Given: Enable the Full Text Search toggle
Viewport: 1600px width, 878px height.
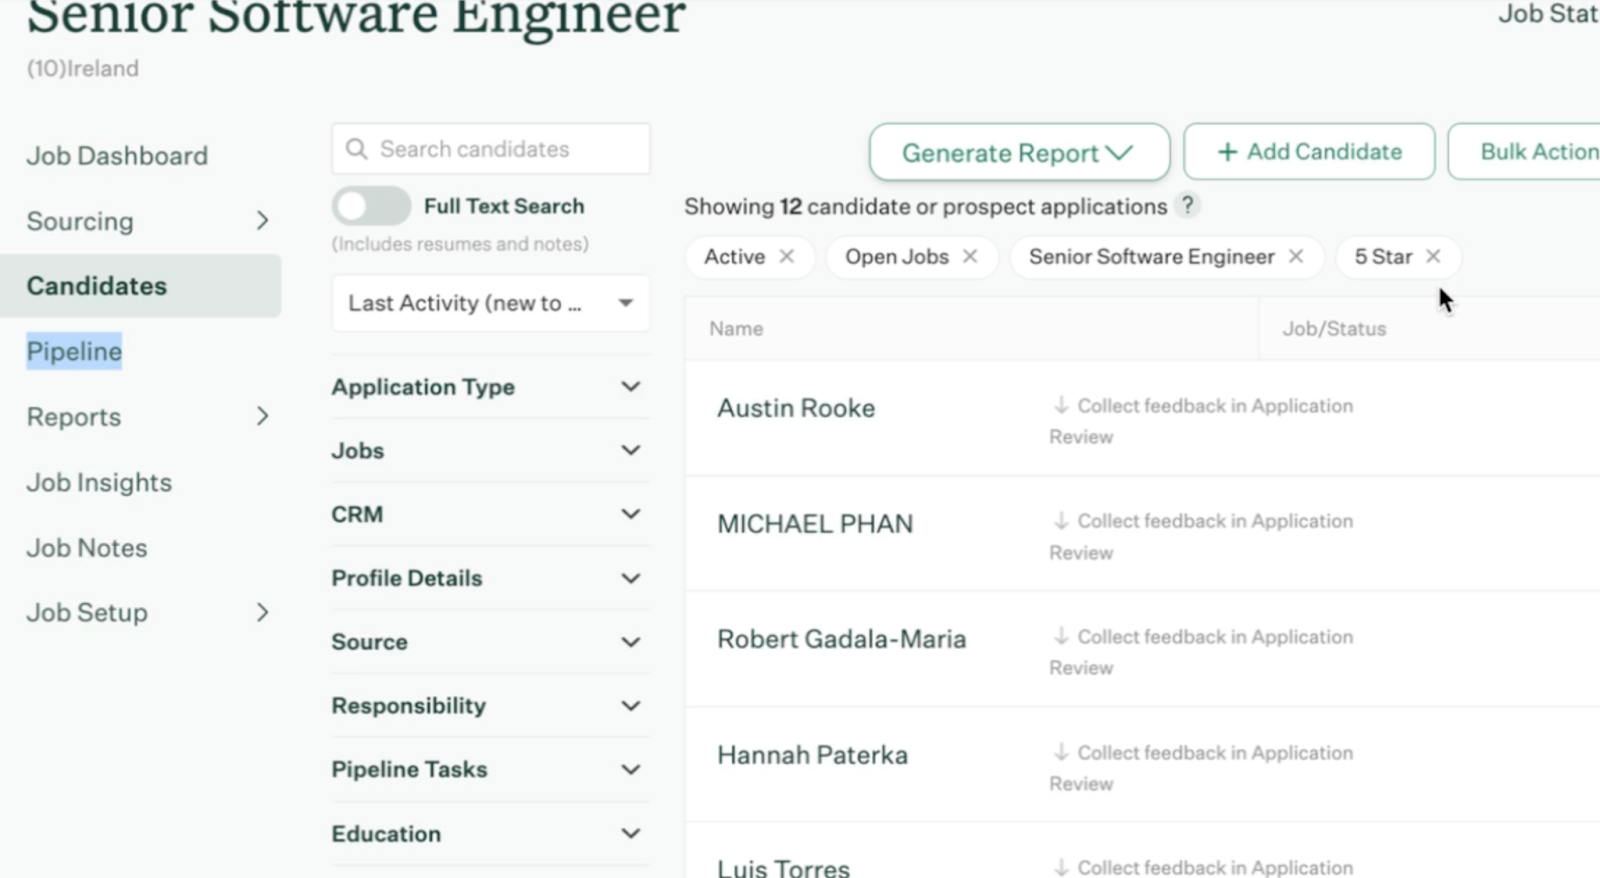Looking at the screenshot, I should click(371, 206).
